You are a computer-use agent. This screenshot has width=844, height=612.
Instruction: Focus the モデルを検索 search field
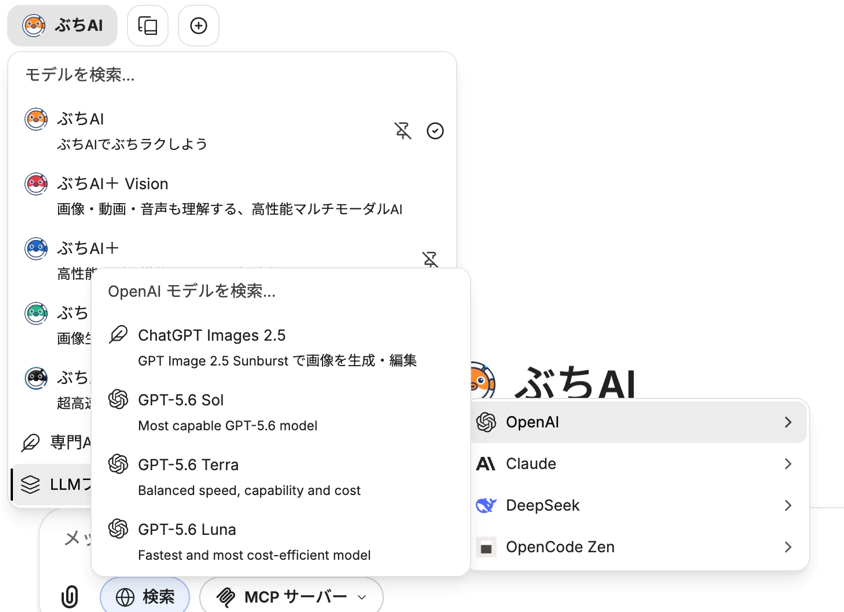click(x=231, y=74)
